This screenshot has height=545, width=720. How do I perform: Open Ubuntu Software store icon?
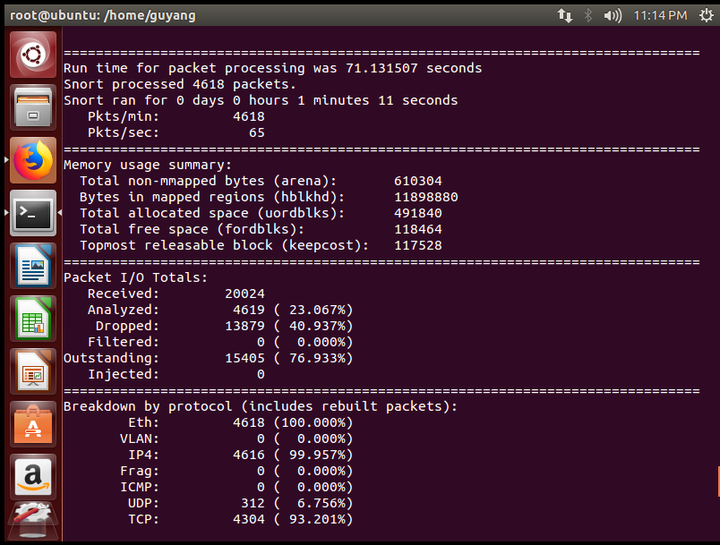click(33, 424)
